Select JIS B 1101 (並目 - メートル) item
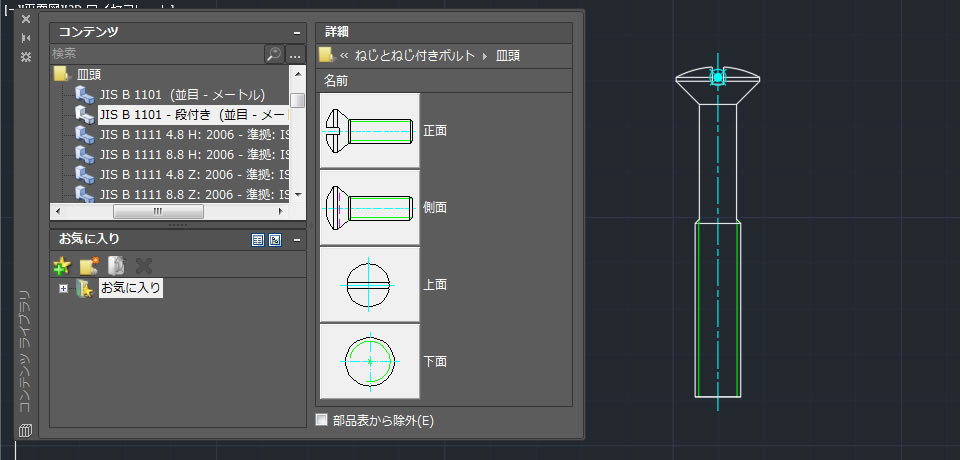 point(182,95)
